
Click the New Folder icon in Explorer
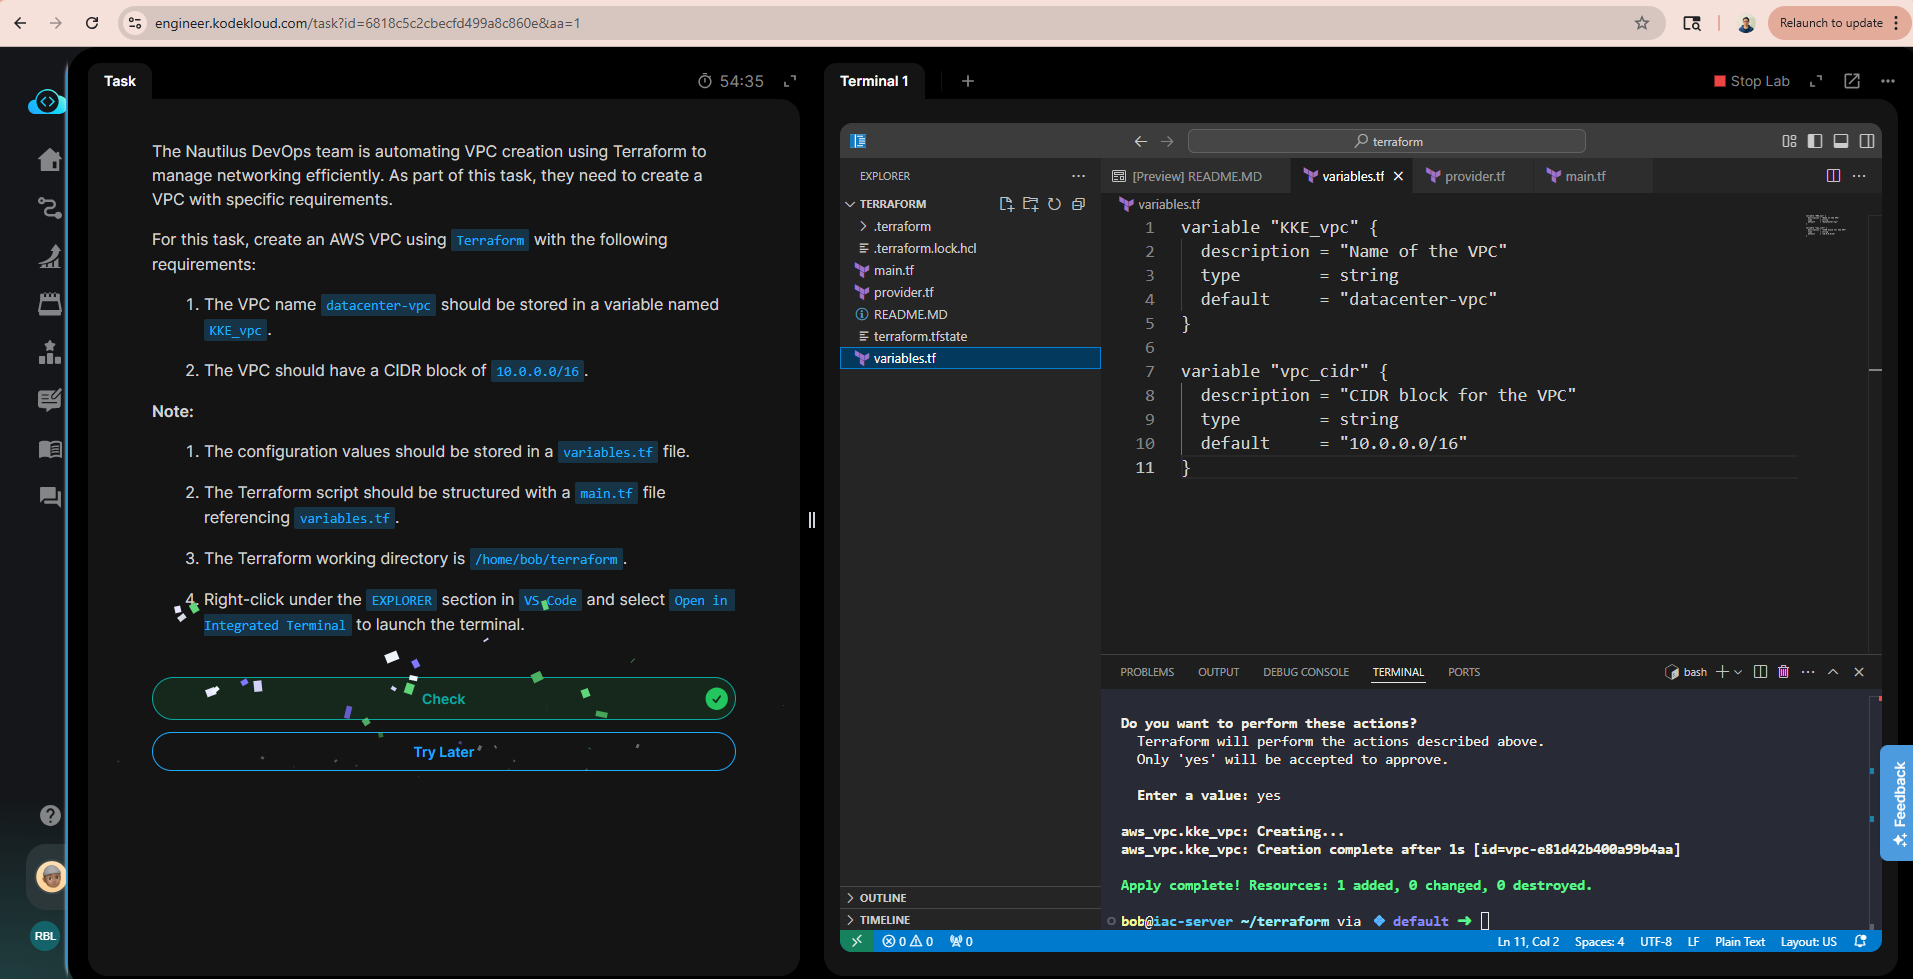[1030, 204]
